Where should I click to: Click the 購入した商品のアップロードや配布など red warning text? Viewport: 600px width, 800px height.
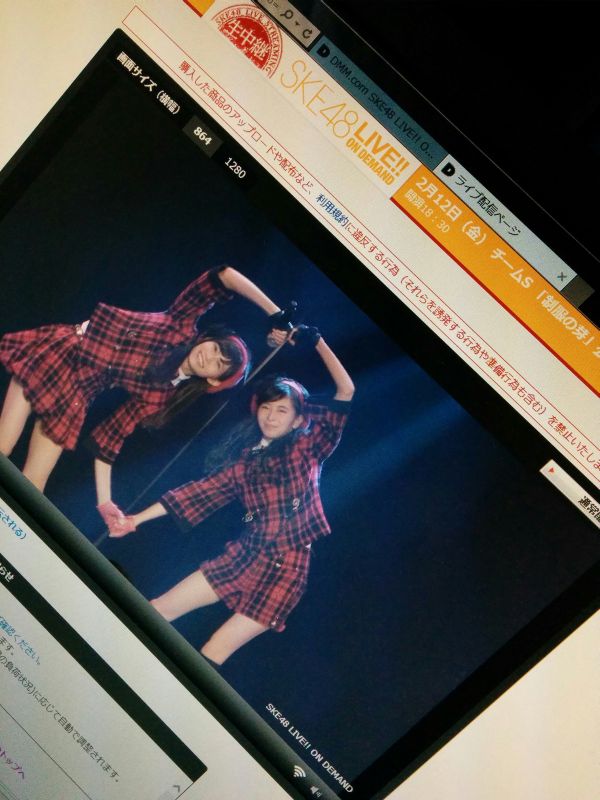point(245,130)
